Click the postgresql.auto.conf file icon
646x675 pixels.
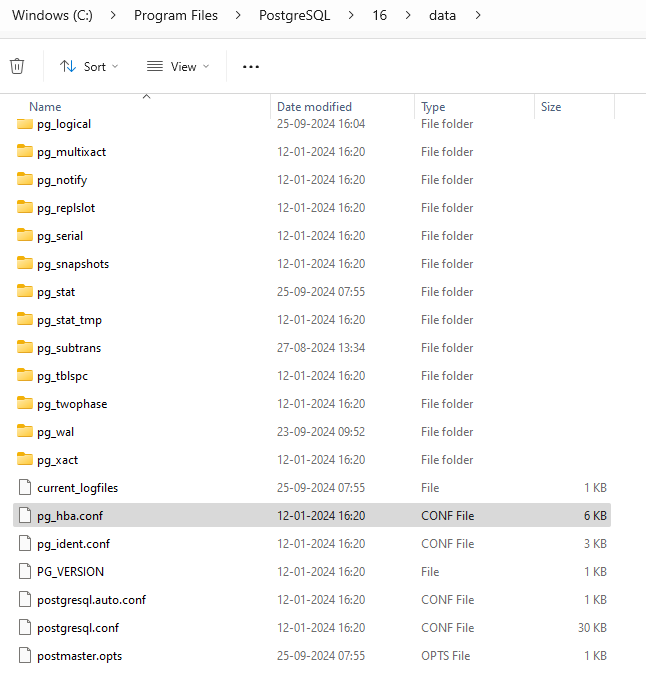tap(25, 599)
